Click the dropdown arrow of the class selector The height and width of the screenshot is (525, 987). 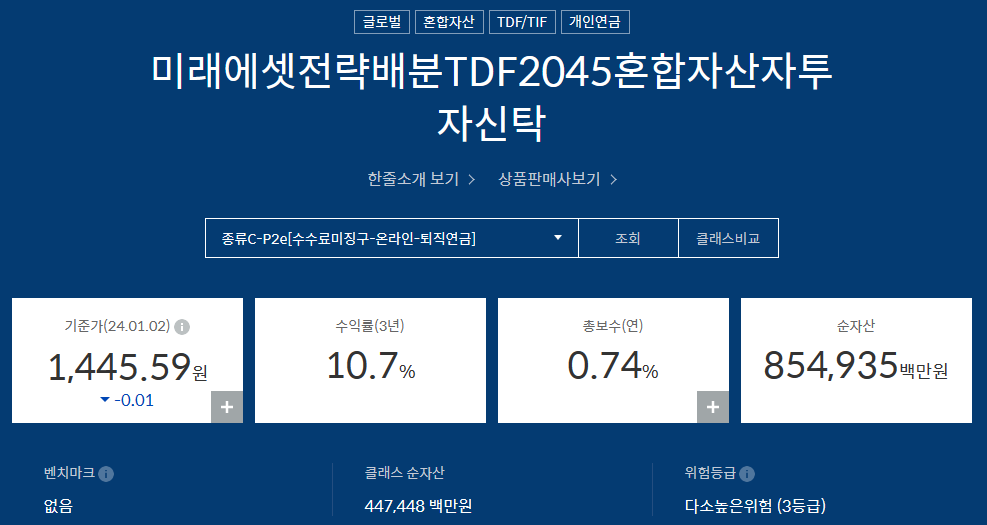[557, 238]
